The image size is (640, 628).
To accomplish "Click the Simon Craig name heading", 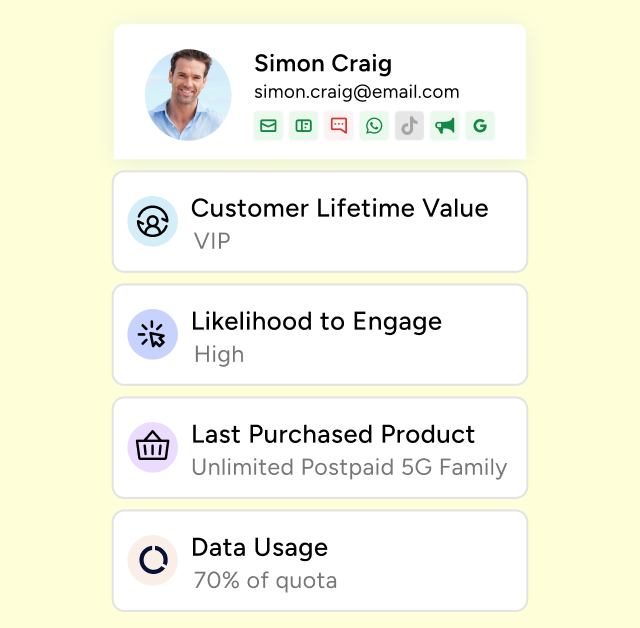I will pyautogui.click(x=323, y=64).
